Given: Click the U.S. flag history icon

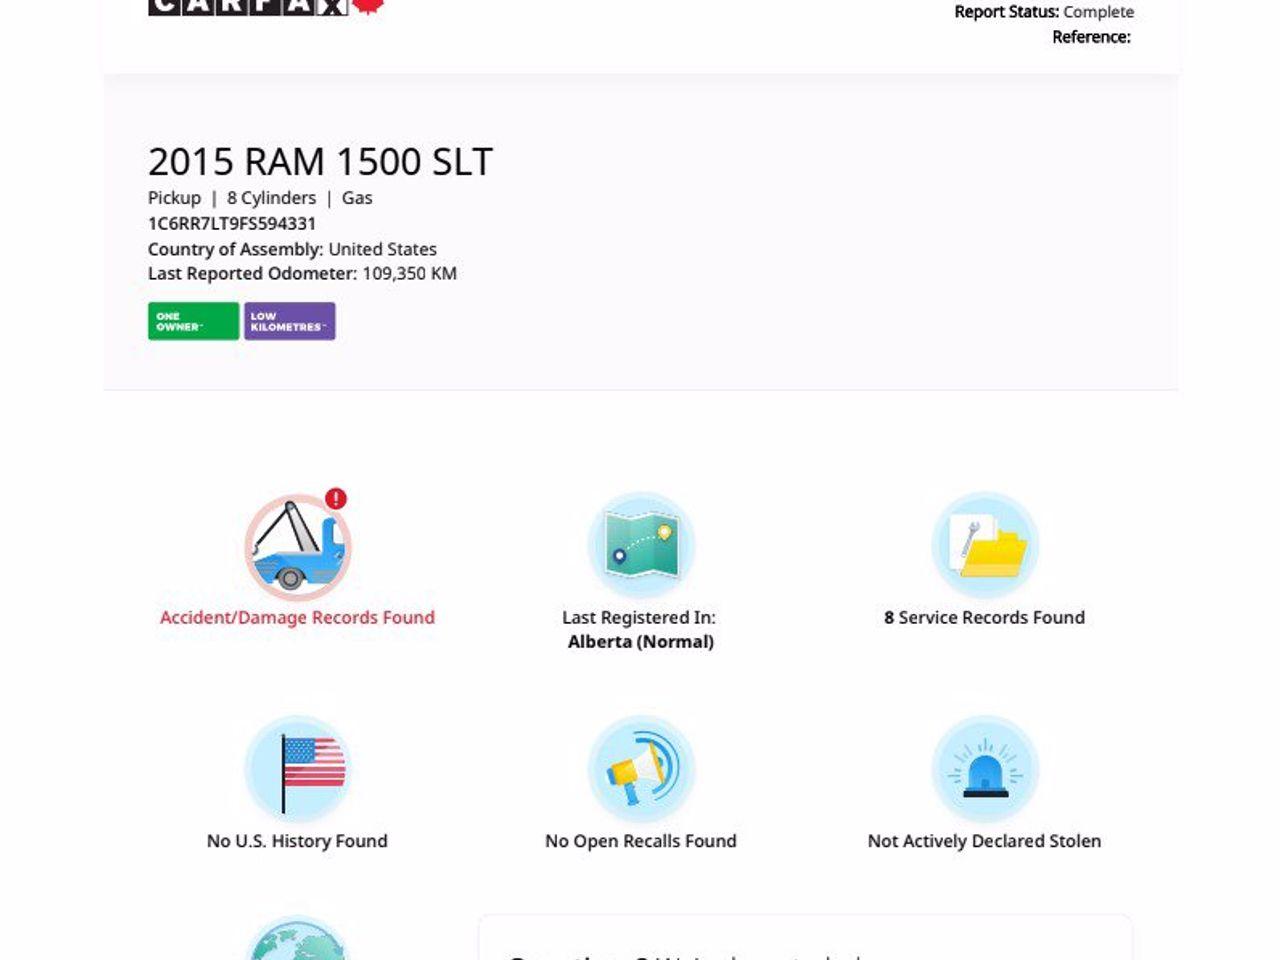Looking at the screenshot, I should pos(297,770).
